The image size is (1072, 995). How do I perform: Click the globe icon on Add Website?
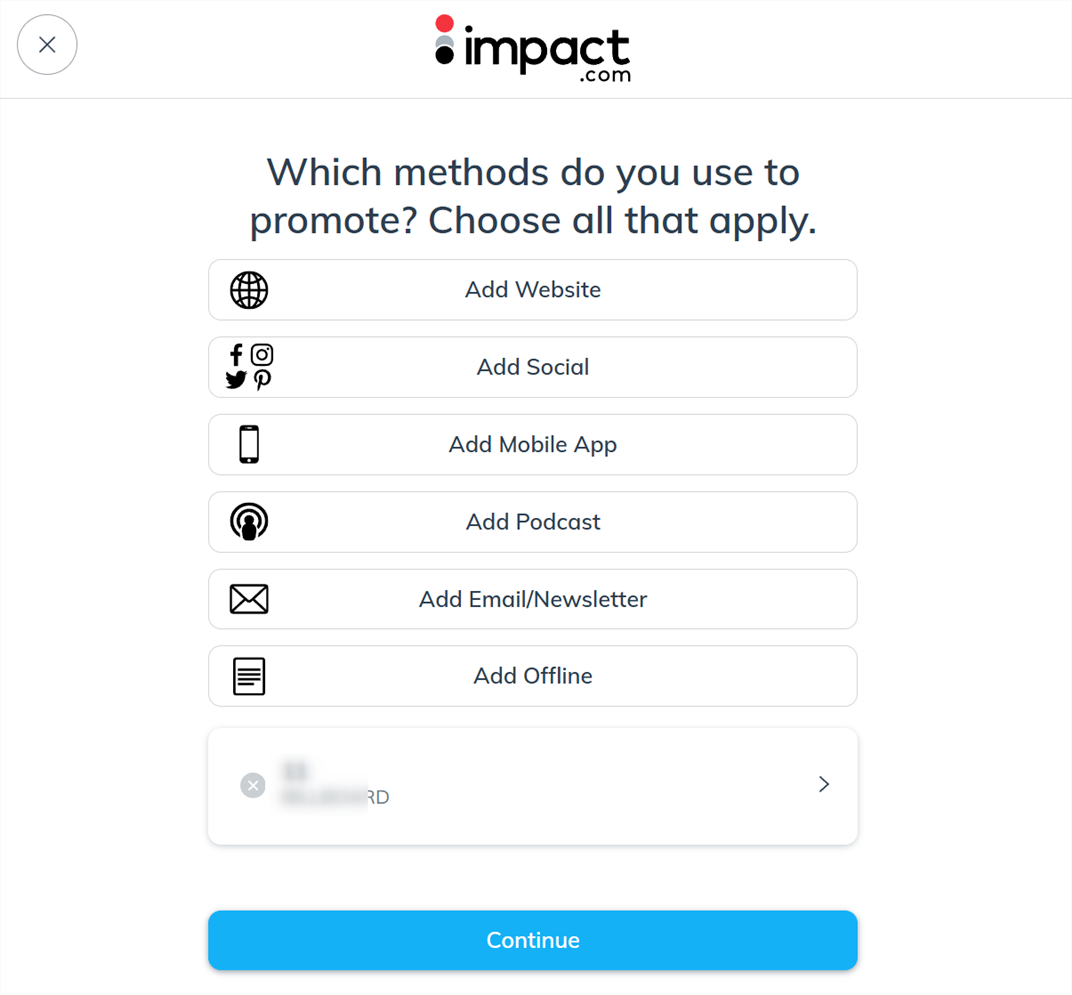pos(248,290)
